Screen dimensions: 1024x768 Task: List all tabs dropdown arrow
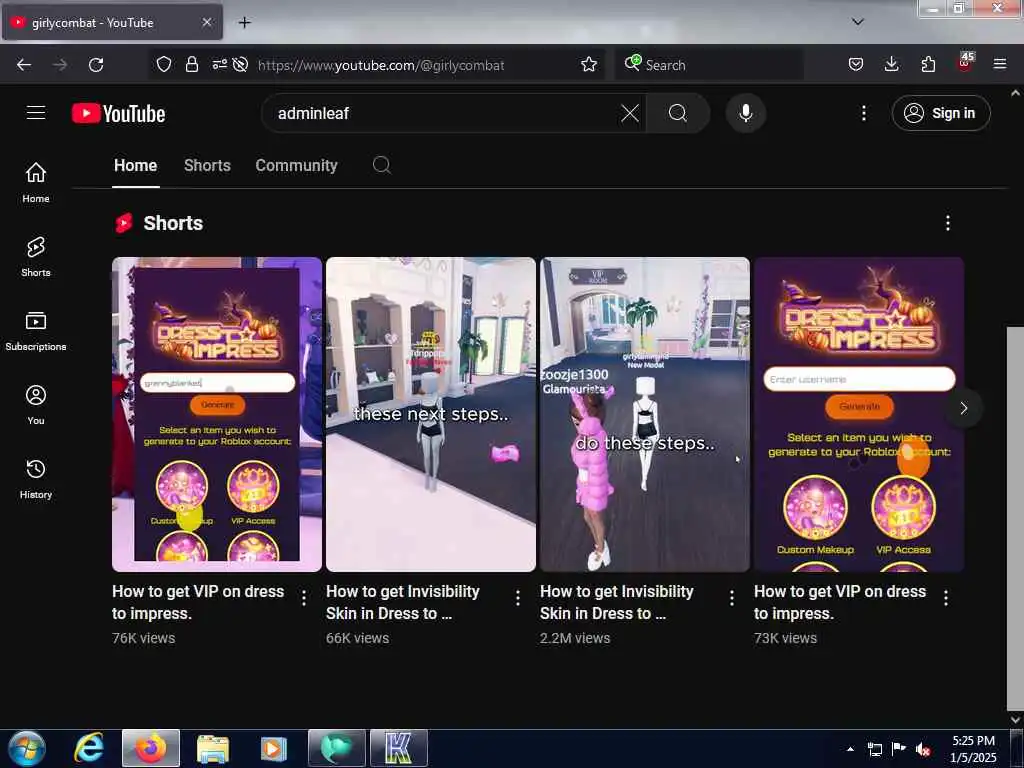pyautogui.click(x=857, y=22)
